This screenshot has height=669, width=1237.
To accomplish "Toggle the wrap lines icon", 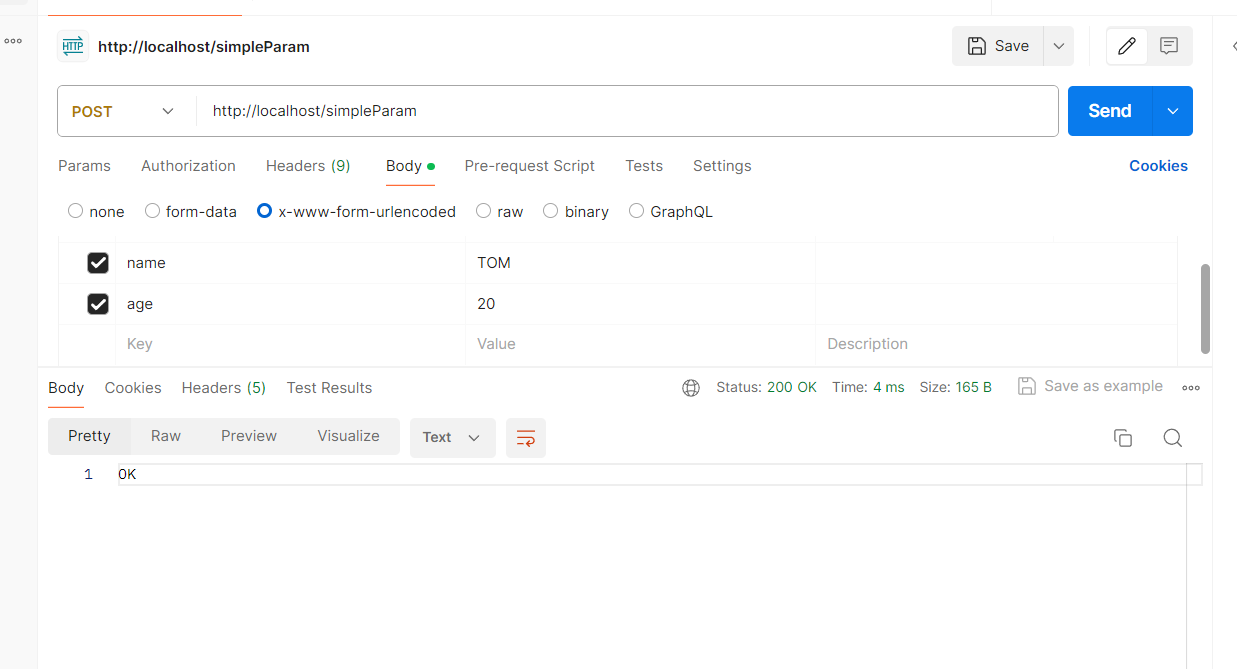I will (526, 438).
